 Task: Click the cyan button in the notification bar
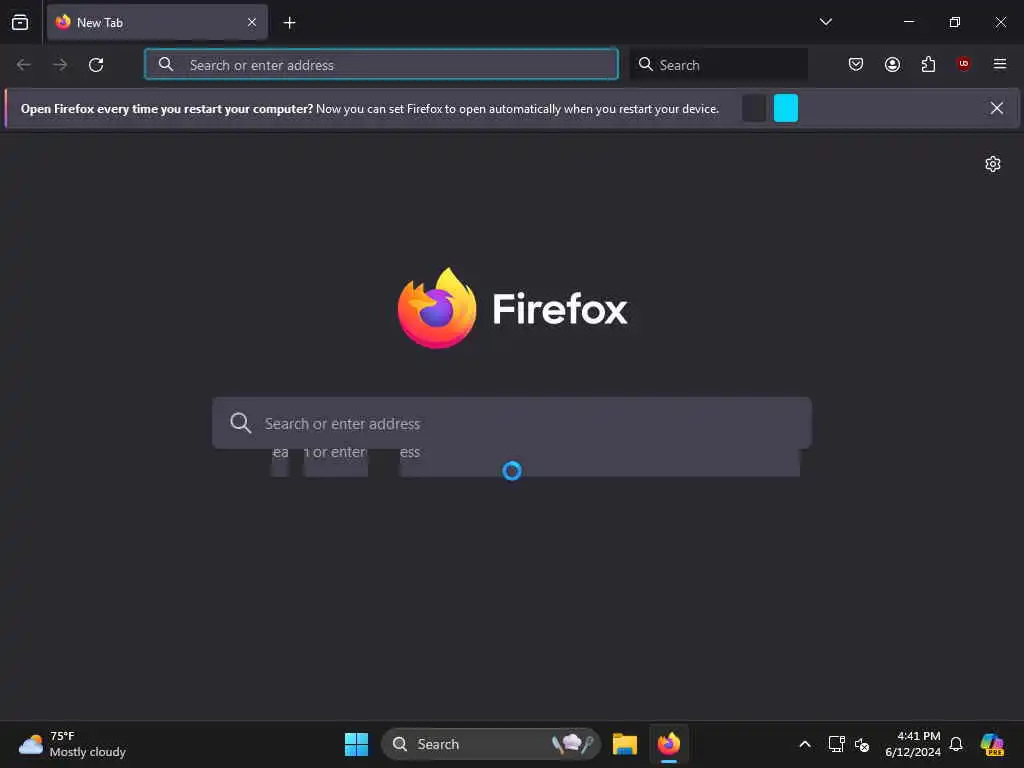tap(786, 108)
